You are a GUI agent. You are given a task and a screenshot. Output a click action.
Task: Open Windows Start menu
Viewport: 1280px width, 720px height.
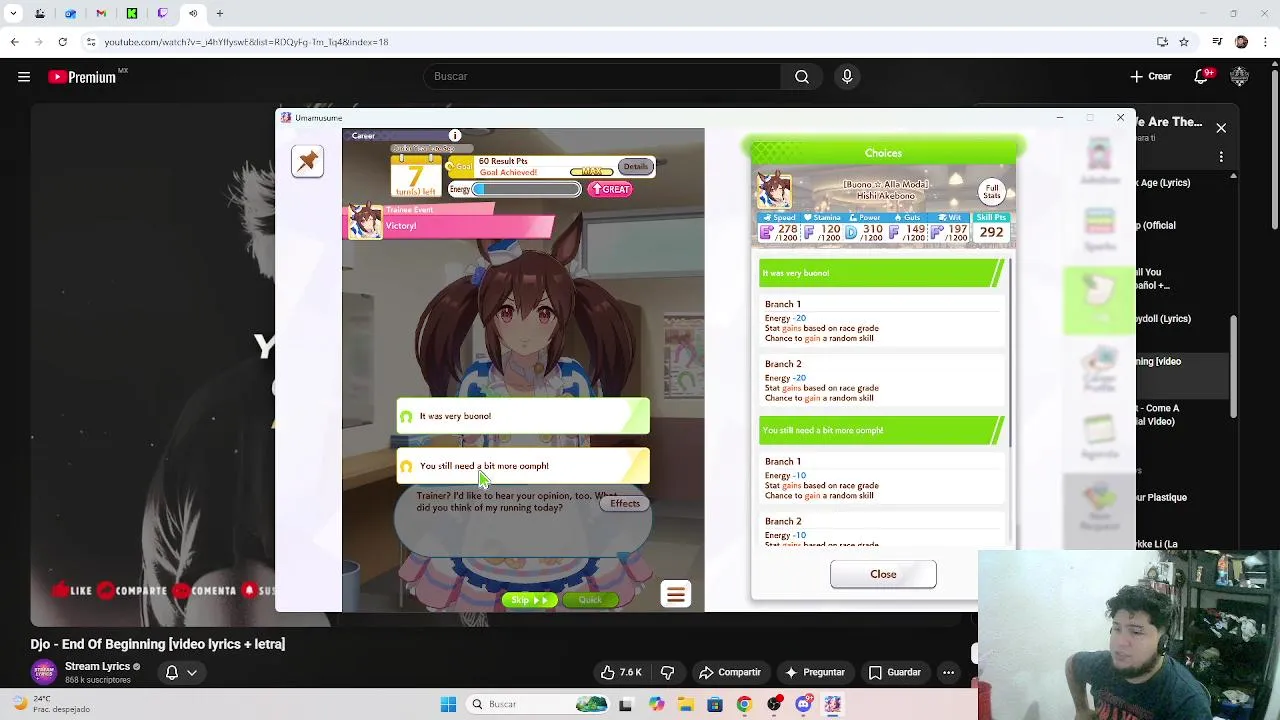point(448,704)
